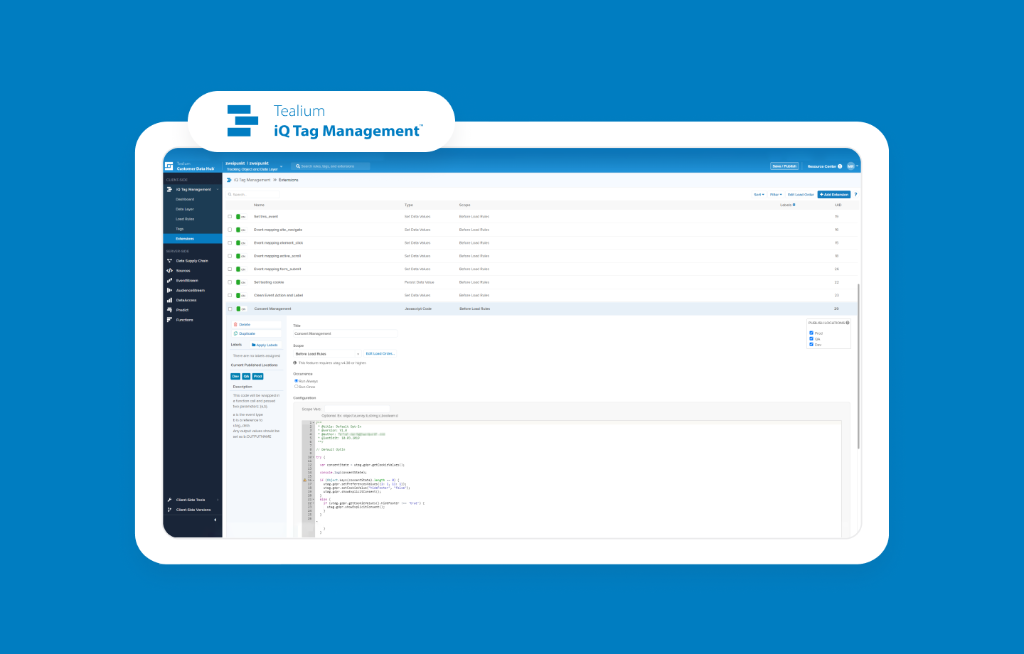Click the Resource Center link
The image size is (1024, 654).
click(822, 167)
